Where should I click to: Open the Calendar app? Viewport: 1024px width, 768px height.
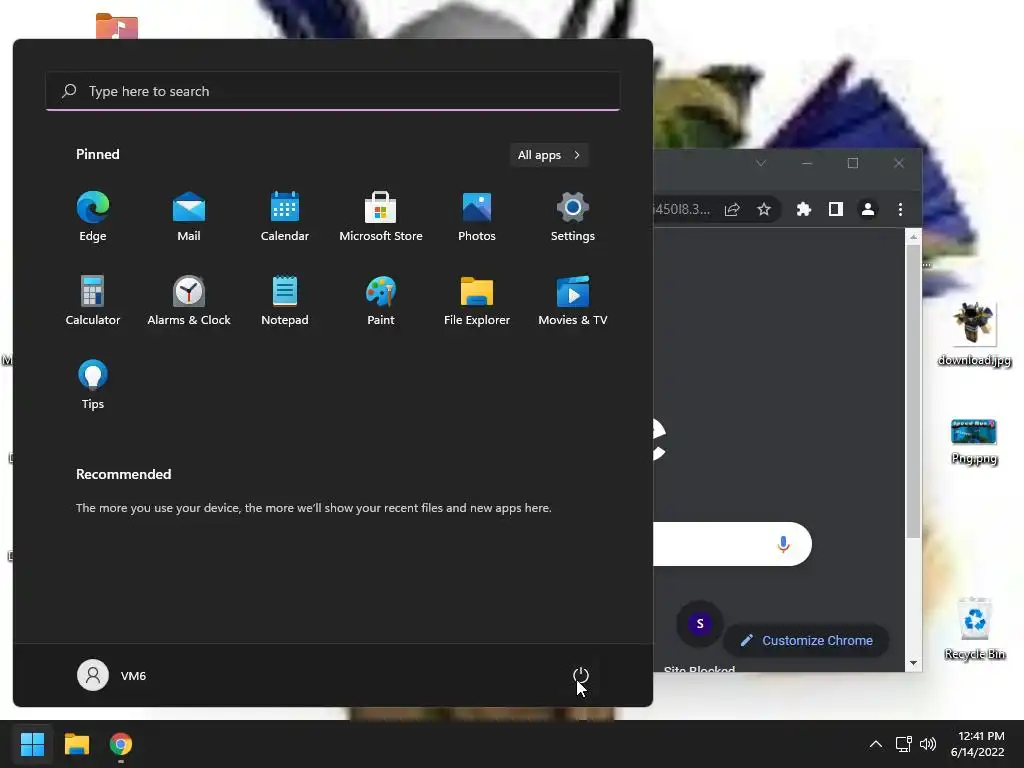[x=285, y=217]
